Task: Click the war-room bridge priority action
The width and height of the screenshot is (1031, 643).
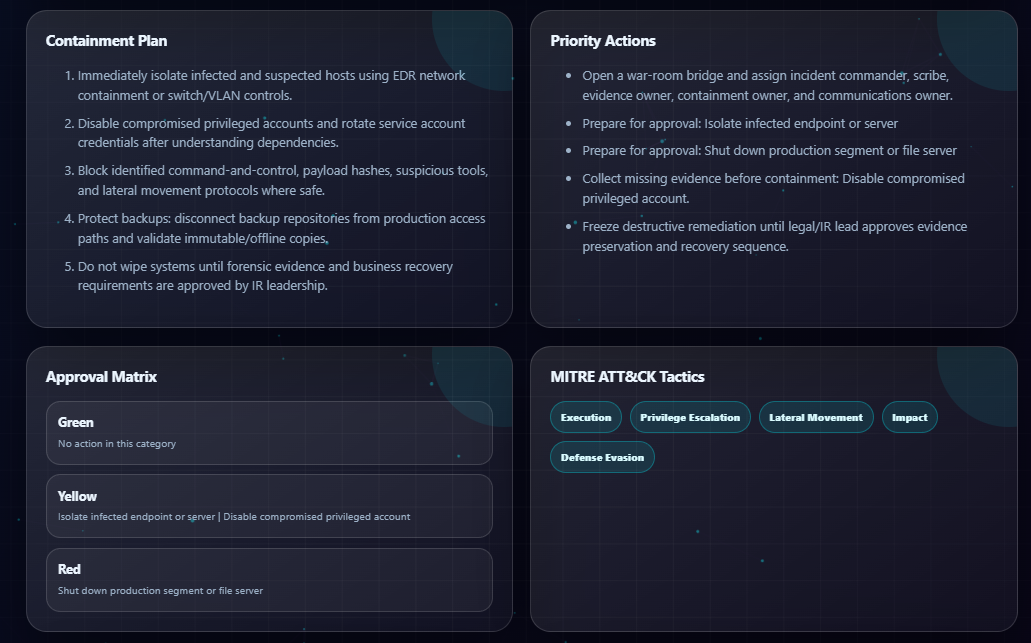Action: coord(767,85)
